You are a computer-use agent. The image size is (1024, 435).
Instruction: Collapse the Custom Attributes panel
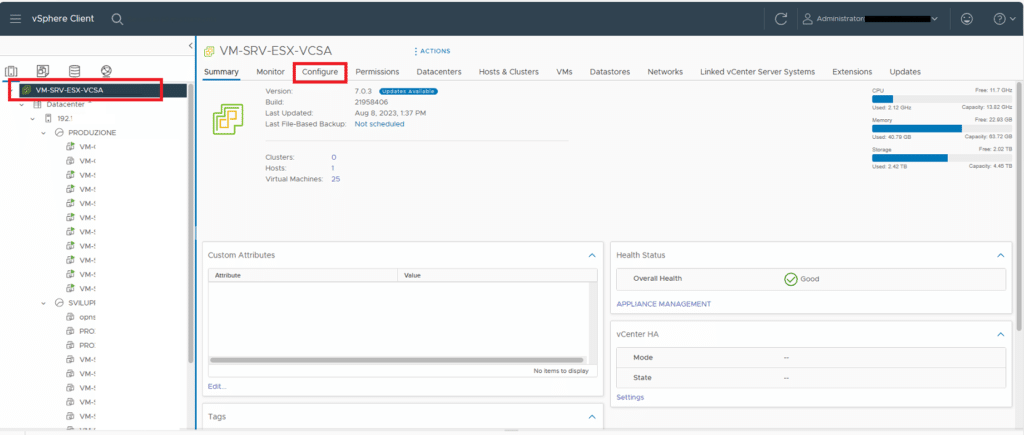pyautogui.click(x=592, y=255)
